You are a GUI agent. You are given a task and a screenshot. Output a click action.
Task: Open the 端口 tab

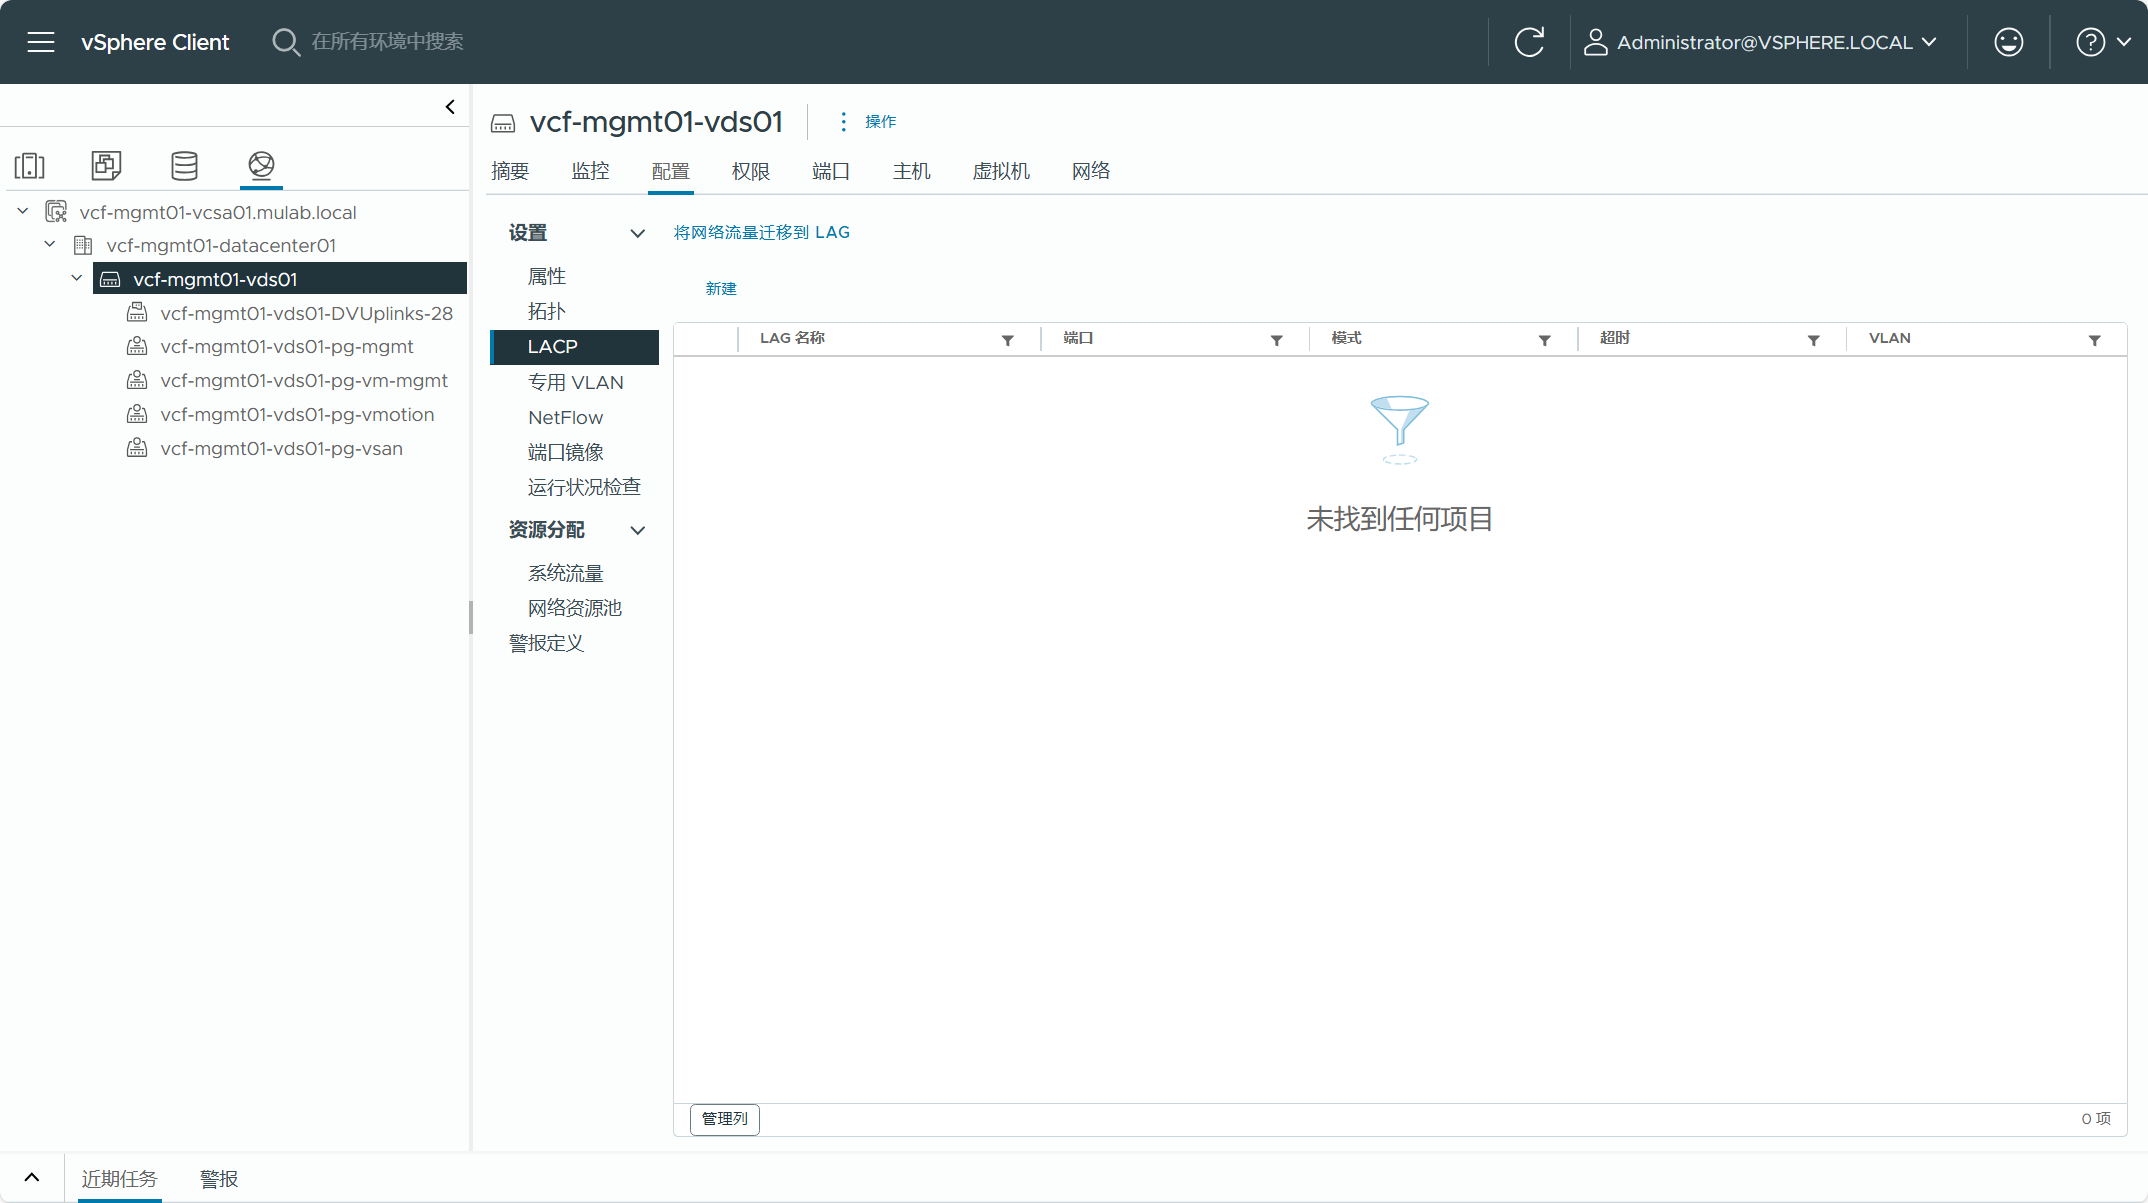click(830, 171)
